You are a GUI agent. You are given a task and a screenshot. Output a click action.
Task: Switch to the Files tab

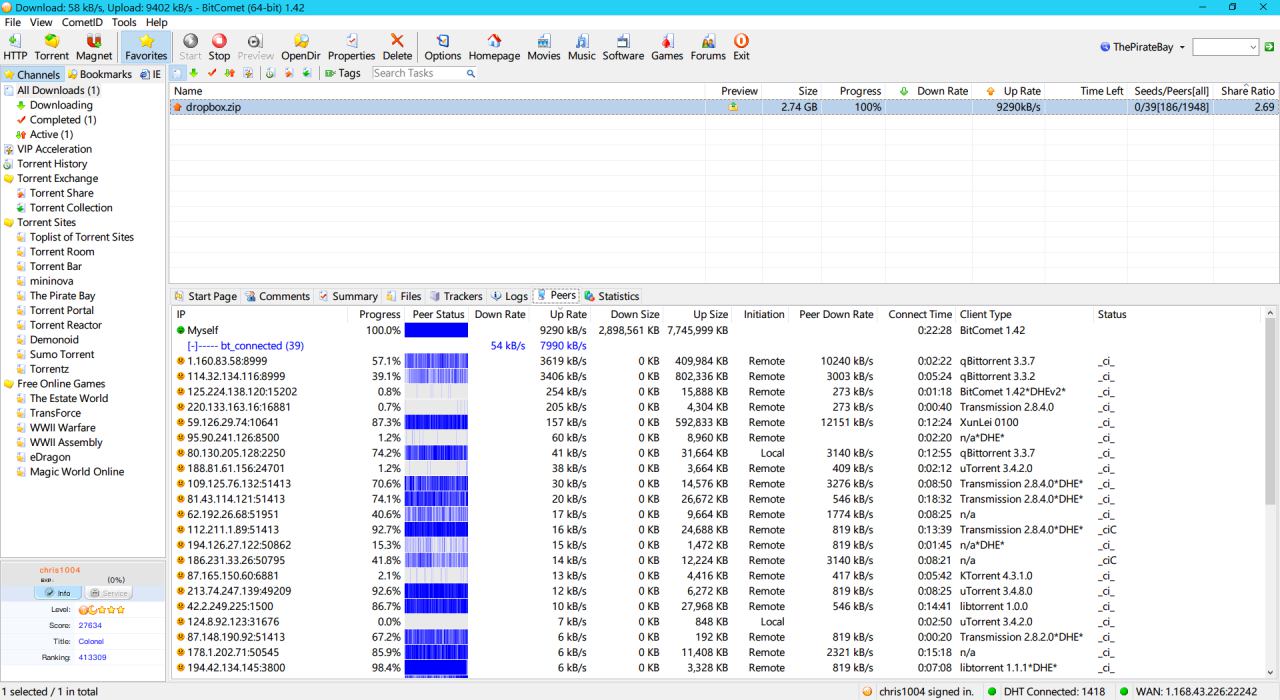coord(404,296)
